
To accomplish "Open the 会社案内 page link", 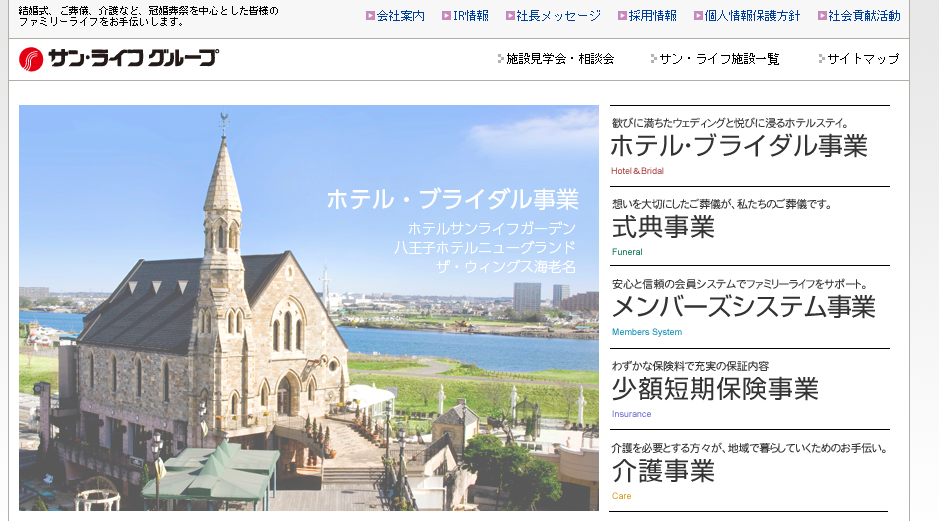I will (x=400, y=16).
